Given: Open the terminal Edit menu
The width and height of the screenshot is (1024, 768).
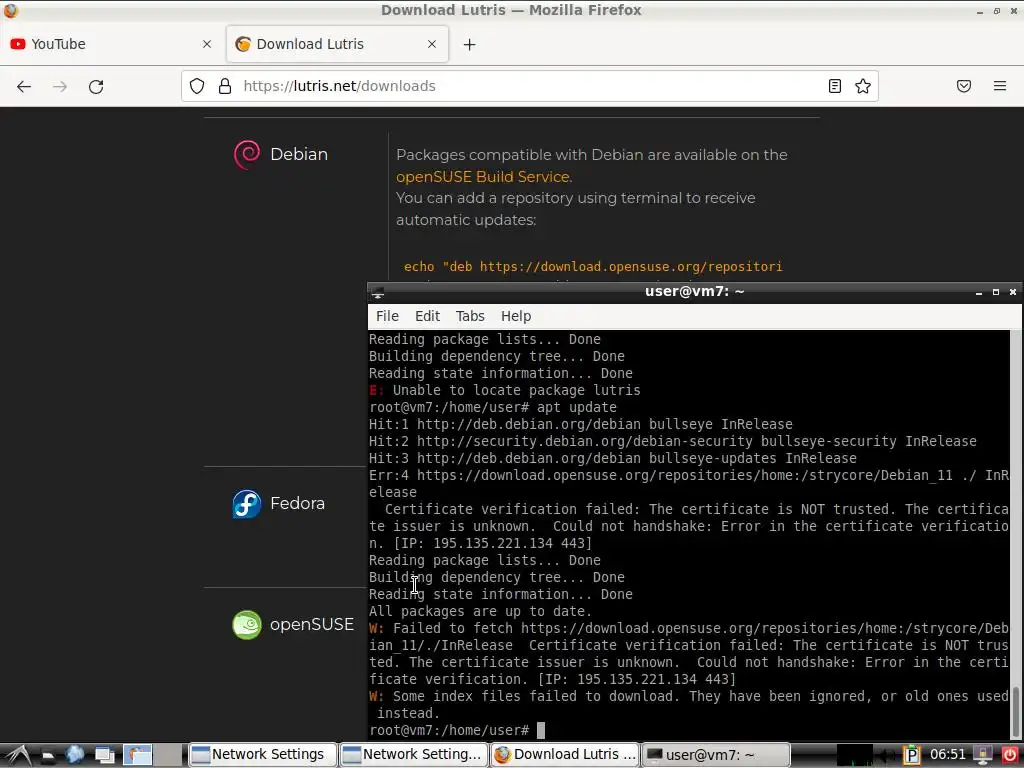Looking at the screenshot, I should (428, 316).
